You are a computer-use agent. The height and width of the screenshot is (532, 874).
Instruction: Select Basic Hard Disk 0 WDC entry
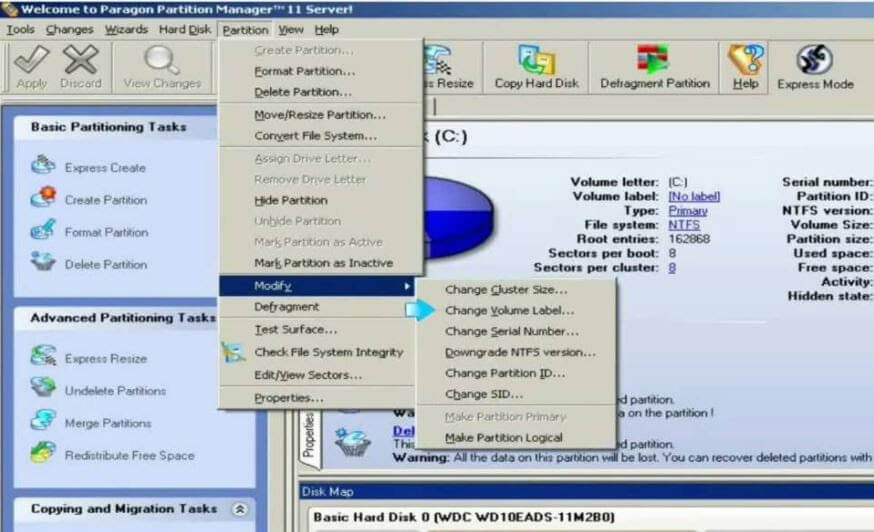(x=464, y=517)
